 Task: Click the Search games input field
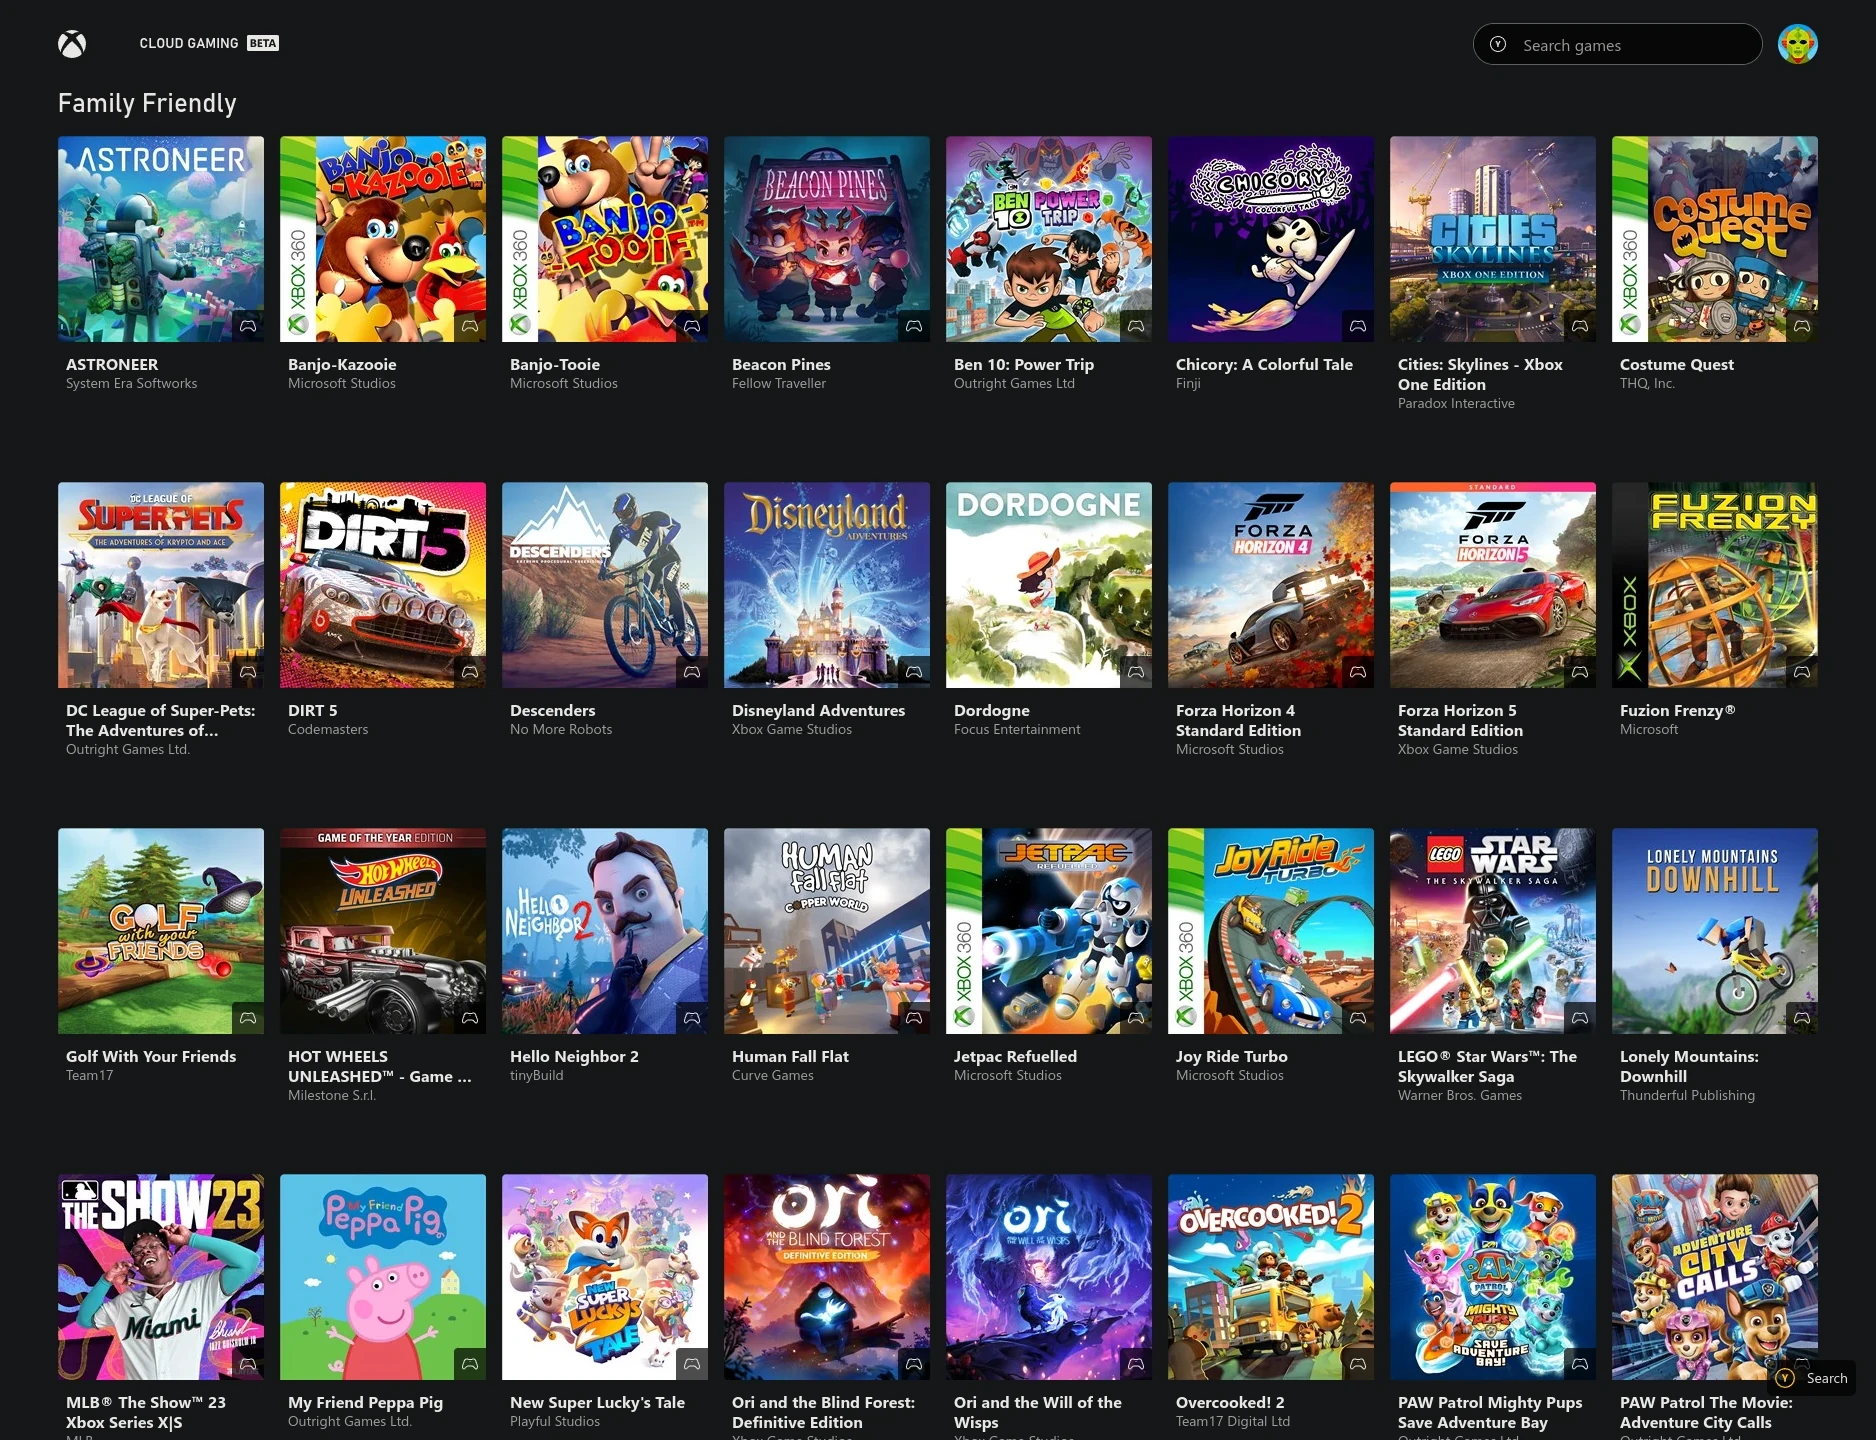(x=1617, y=44)
